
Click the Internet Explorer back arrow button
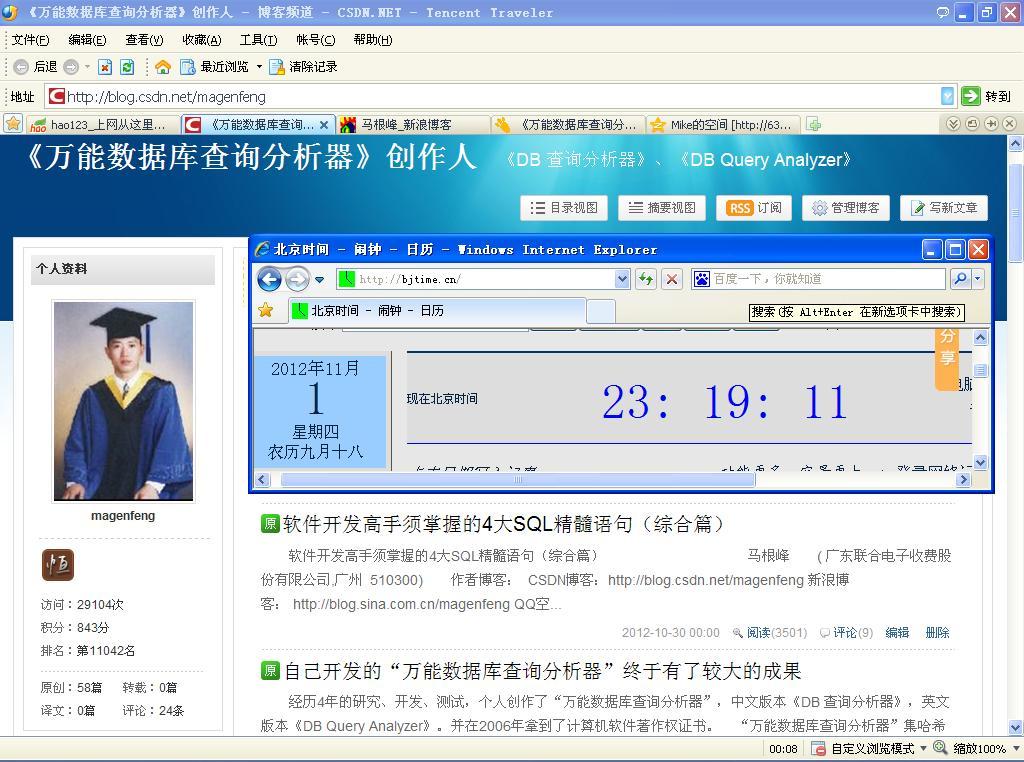[x=269, y=279]
